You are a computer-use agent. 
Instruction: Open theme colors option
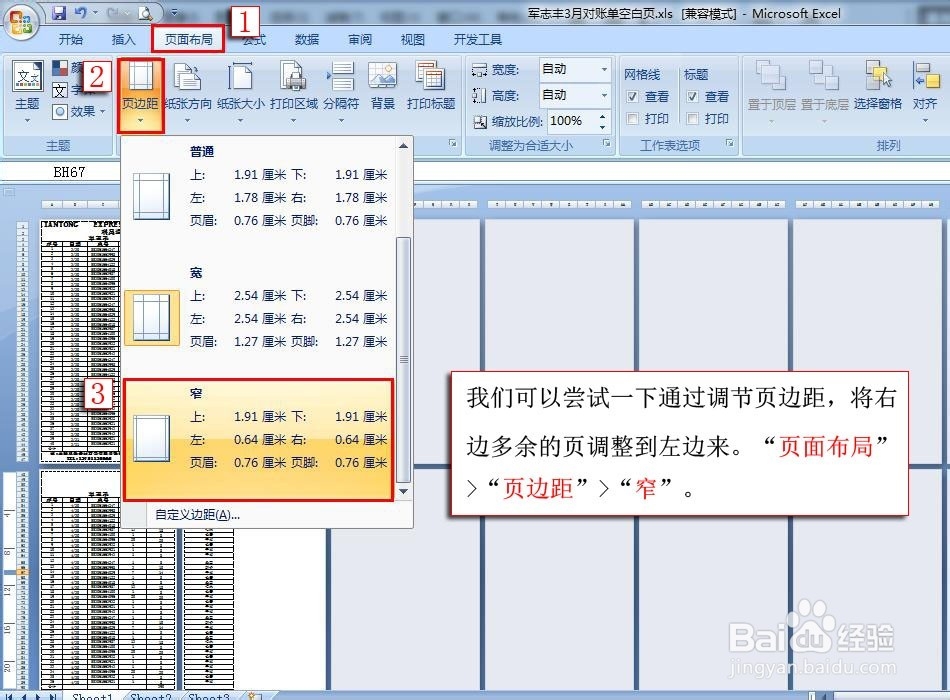[x=67, y=67]
